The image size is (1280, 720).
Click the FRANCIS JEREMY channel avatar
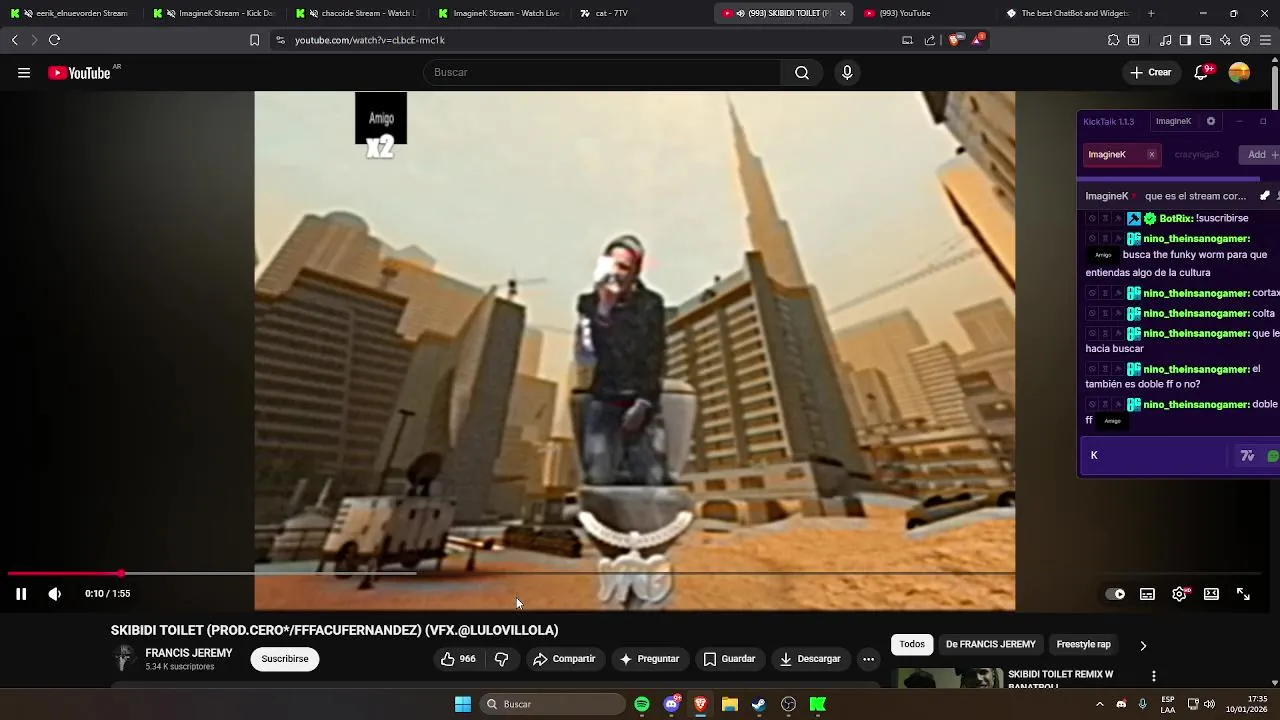(124, 659)
